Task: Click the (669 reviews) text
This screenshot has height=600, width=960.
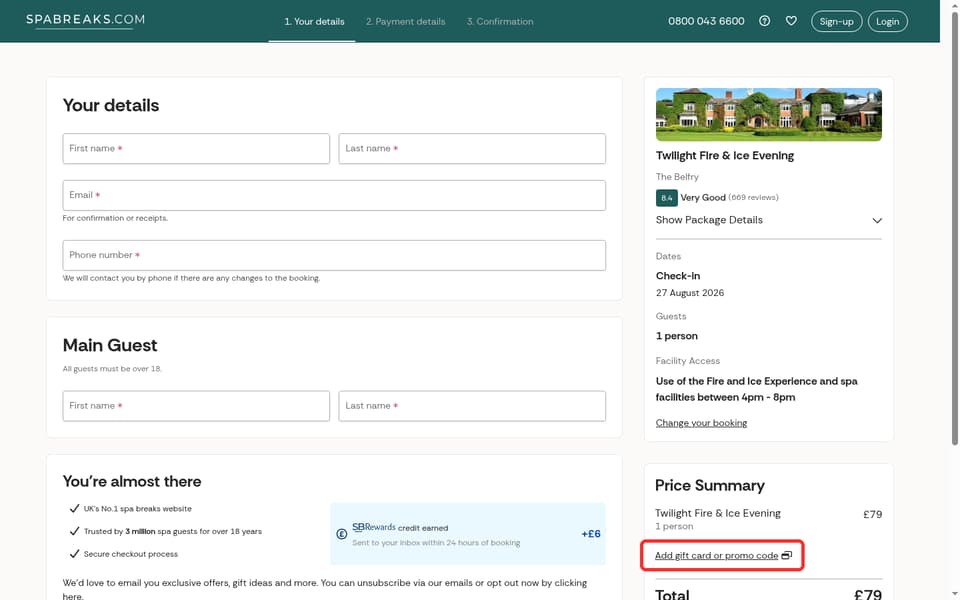Action: 753,198
